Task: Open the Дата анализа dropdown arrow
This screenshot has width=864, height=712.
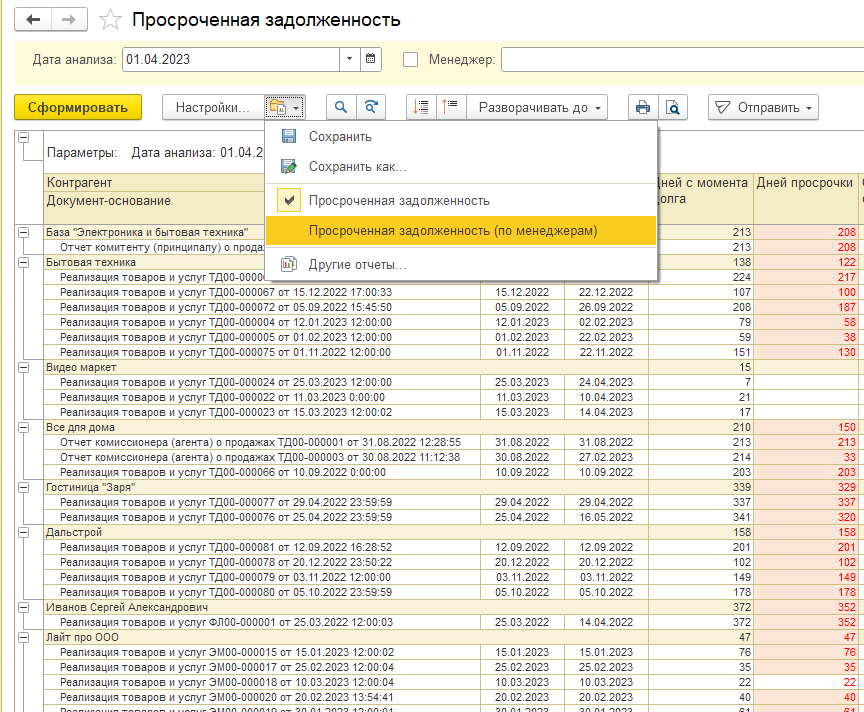Action: (349, 59)
